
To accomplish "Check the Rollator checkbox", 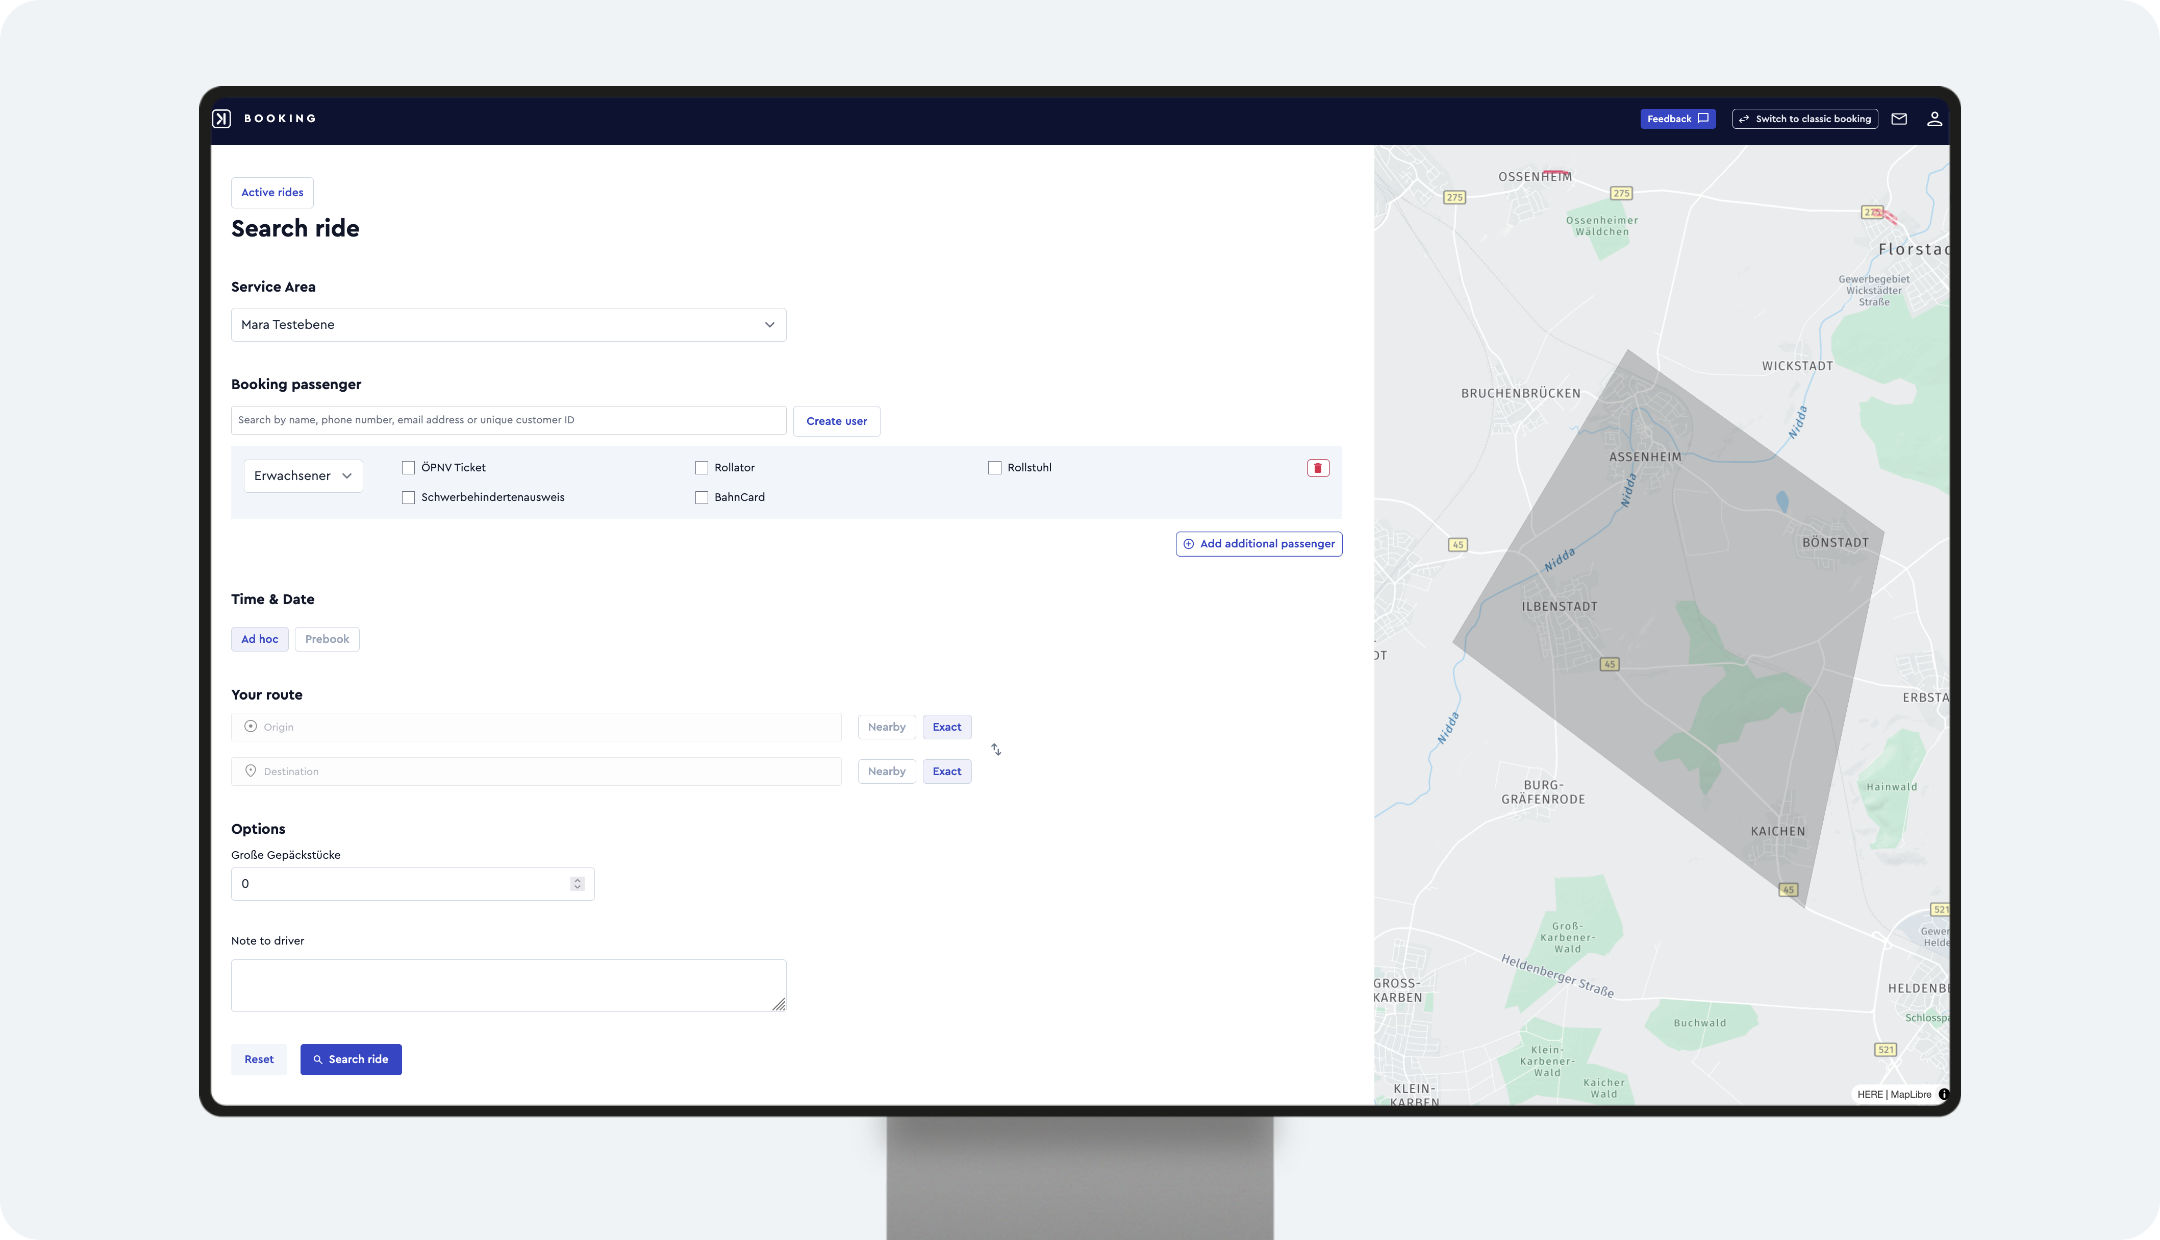I will click(x=701, y=468).
